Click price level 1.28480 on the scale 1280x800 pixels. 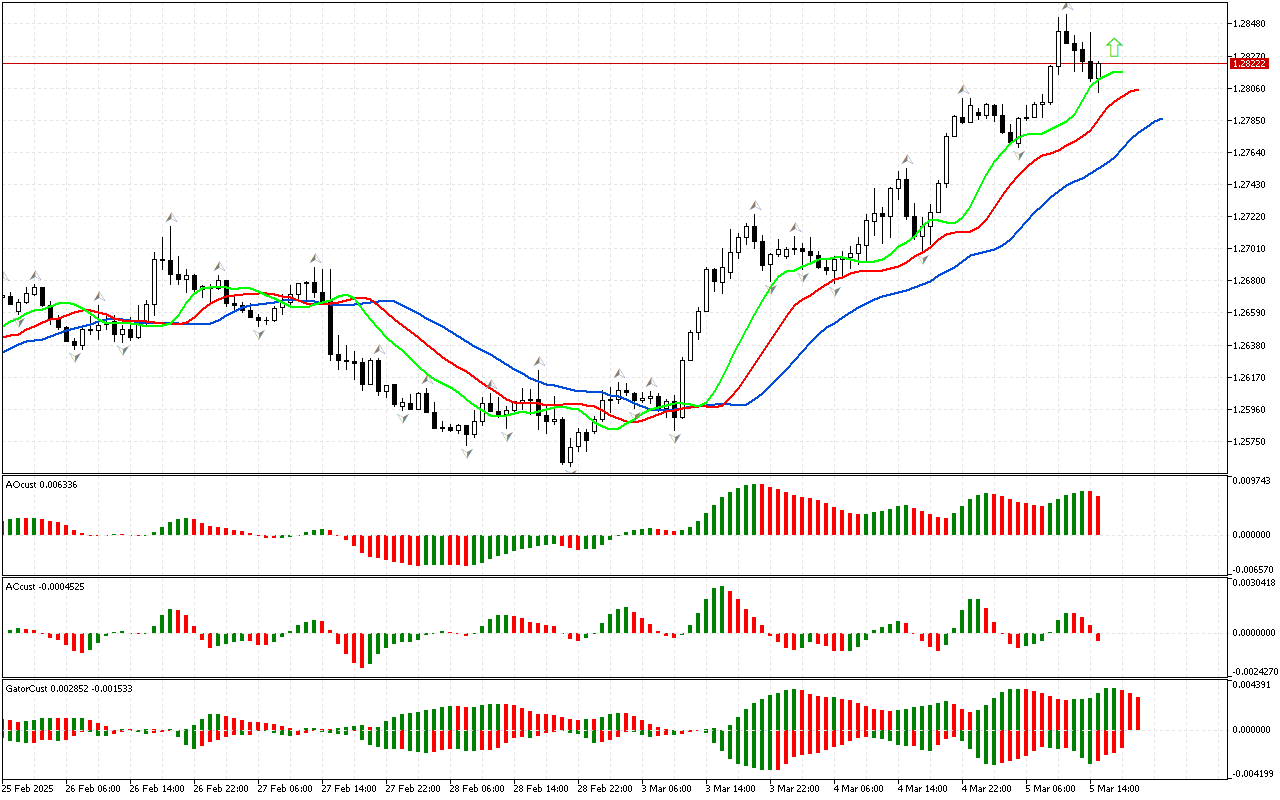point(1251,24)
